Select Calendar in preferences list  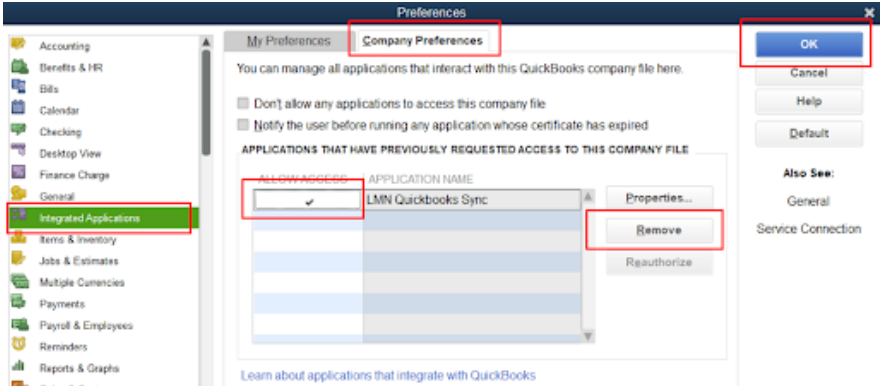(x=59, y=110)
